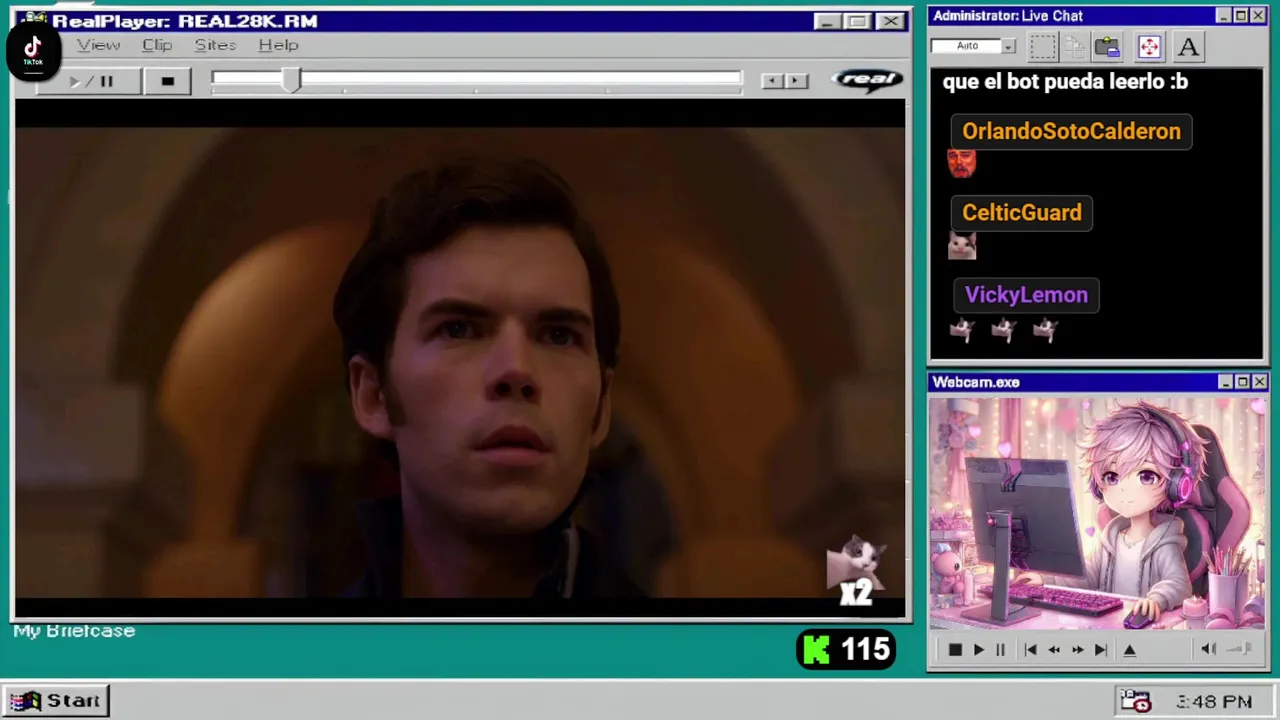Click the next clip arrow in RealPlayer
Image resolution: width=1280 pixels, height=720 pixels.
pyautogui.click(x=796, y=81)
